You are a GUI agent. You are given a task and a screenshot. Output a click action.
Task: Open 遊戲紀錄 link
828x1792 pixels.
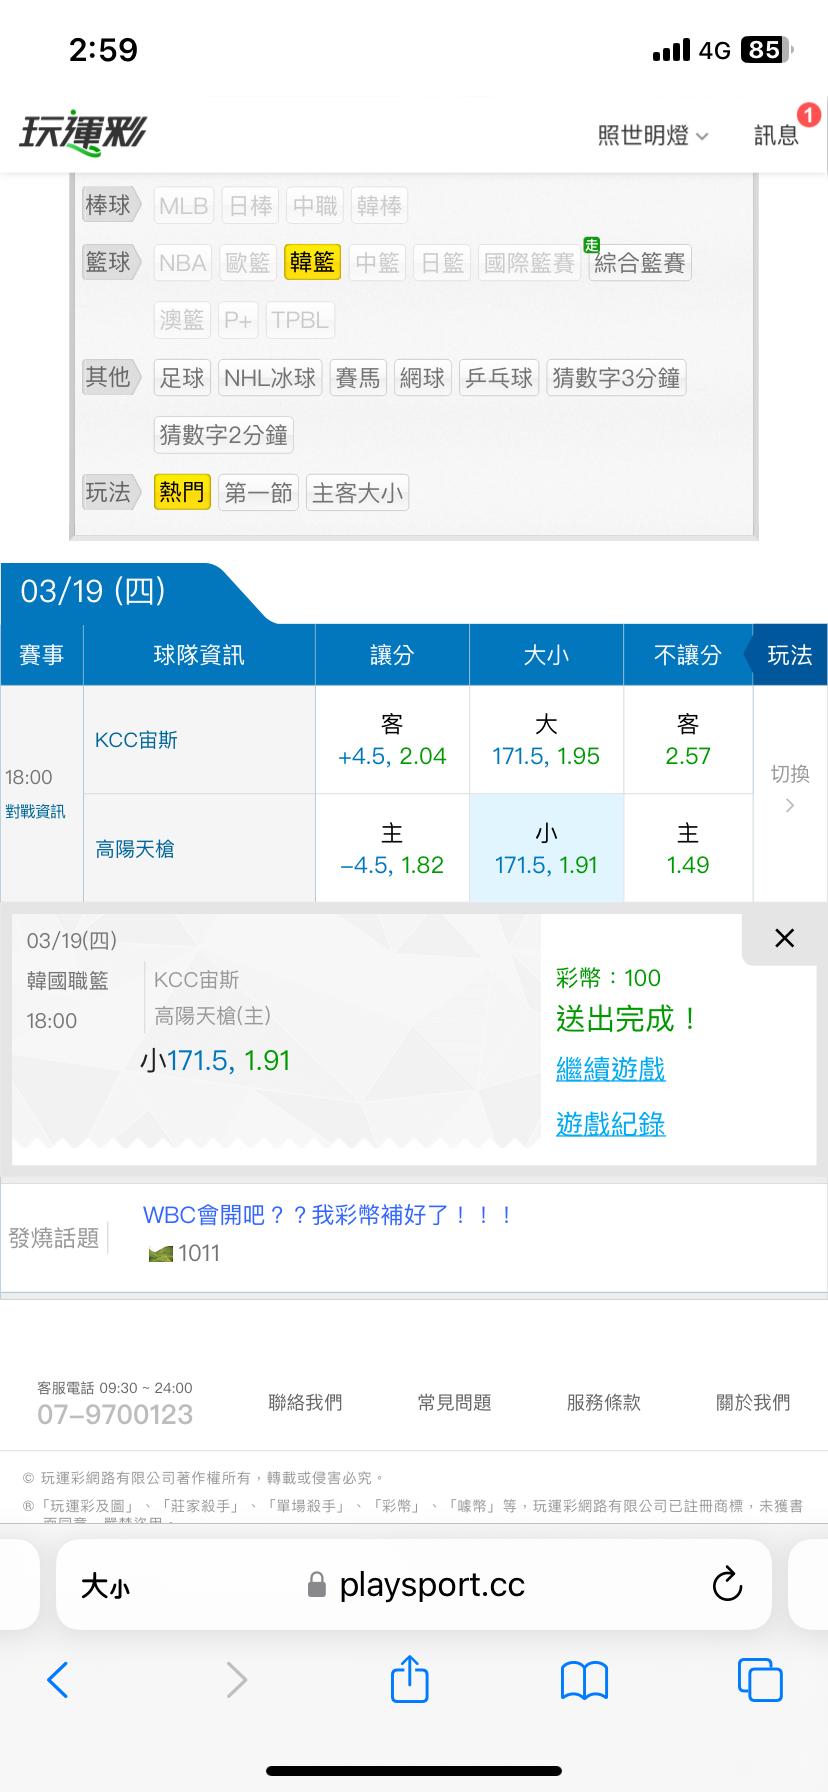[610, 1124]
